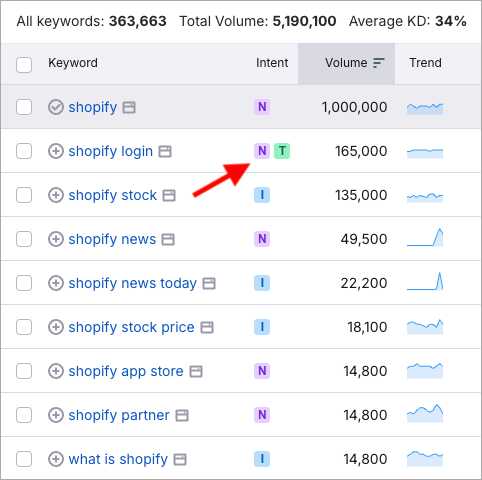Open the shopify keyword link
This screenshot has width=482, height=480.
(x=93, y=108)
